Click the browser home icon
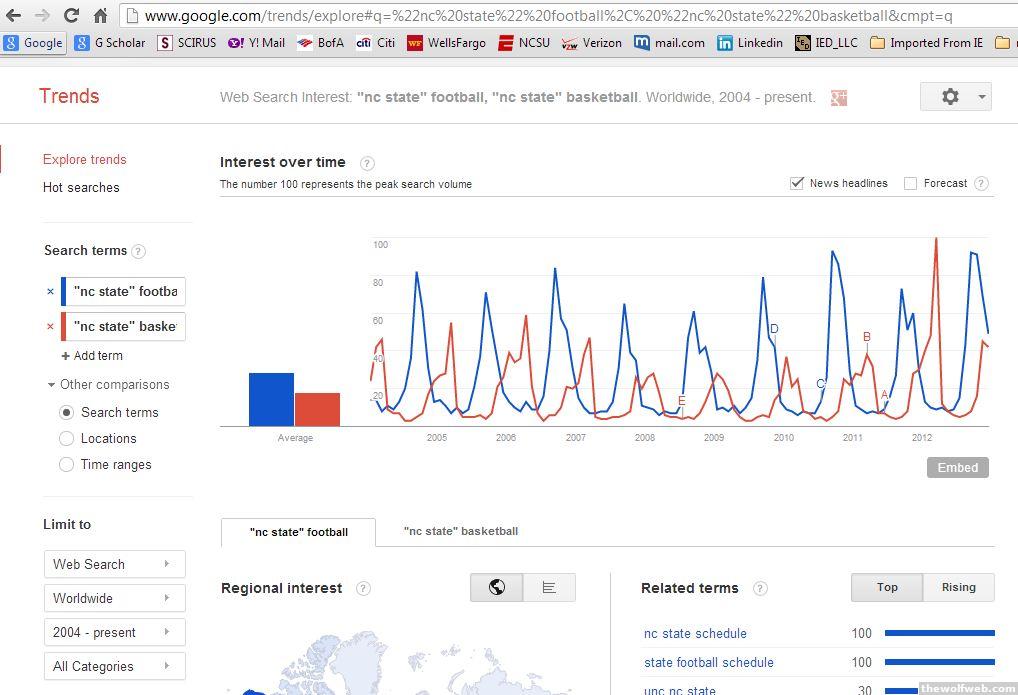The height and width of the screenshot is (695, 1018). (100, 15)
